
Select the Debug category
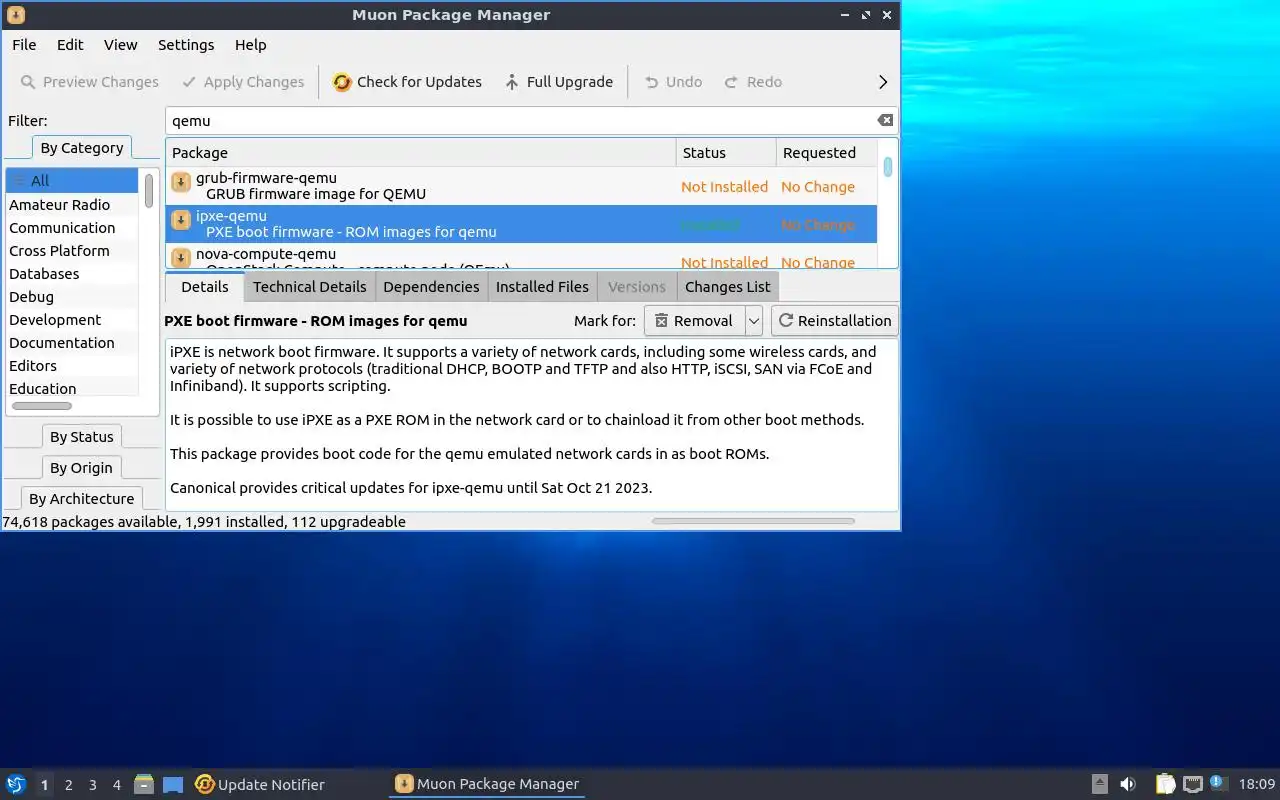72,297
